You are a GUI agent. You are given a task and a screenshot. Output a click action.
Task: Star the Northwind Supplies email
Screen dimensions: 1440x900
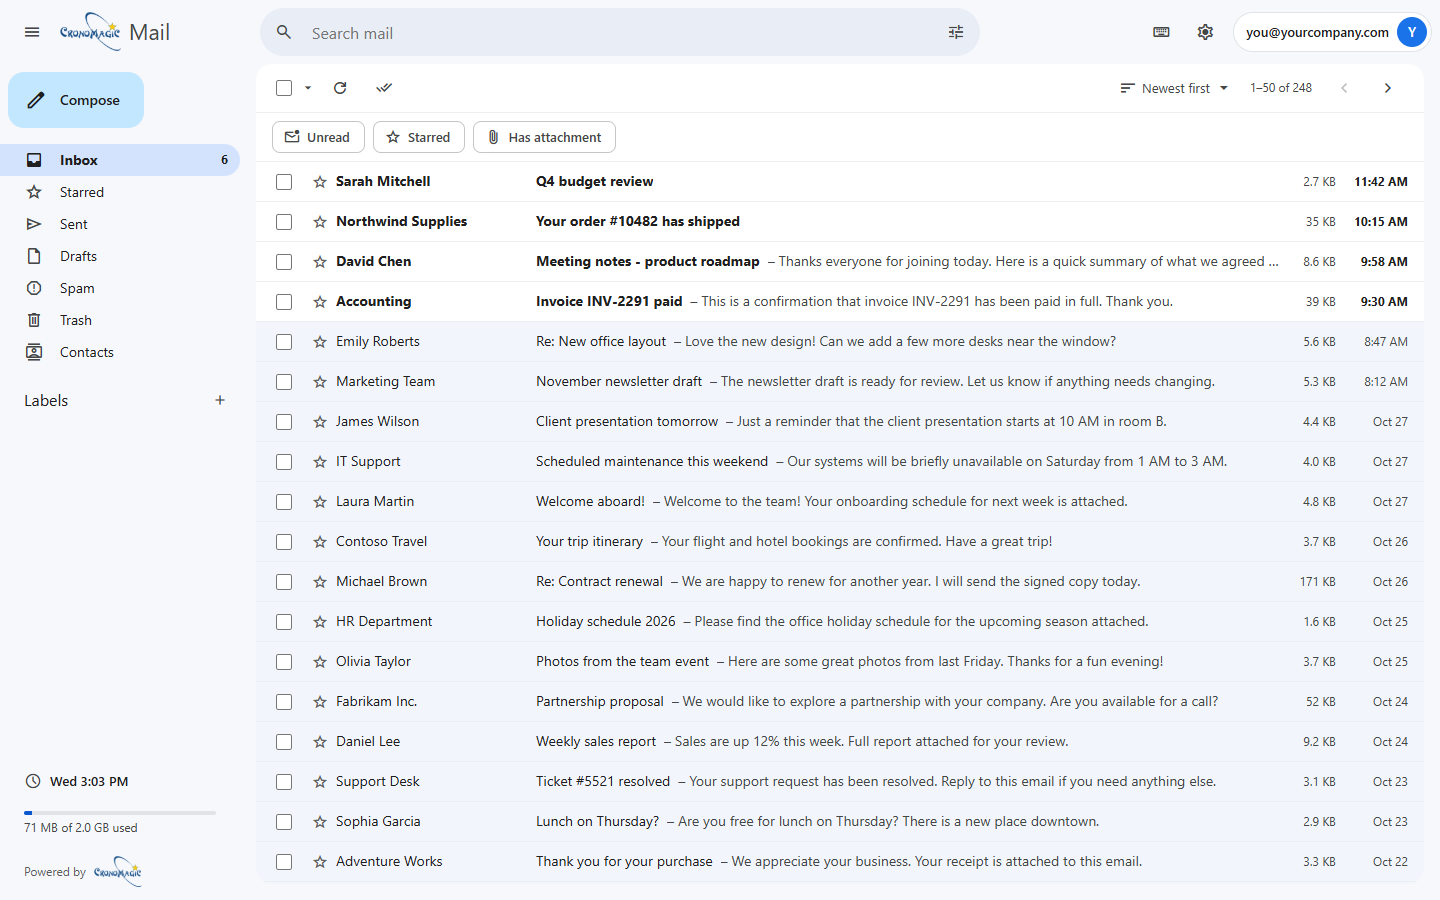[x=320, y=222]
